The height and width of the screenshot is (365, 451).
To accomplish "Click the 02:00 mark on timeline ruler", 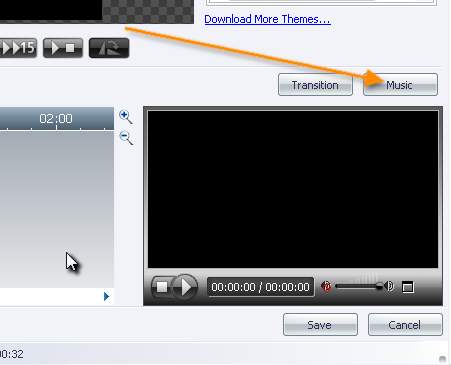I will (56, 119).
